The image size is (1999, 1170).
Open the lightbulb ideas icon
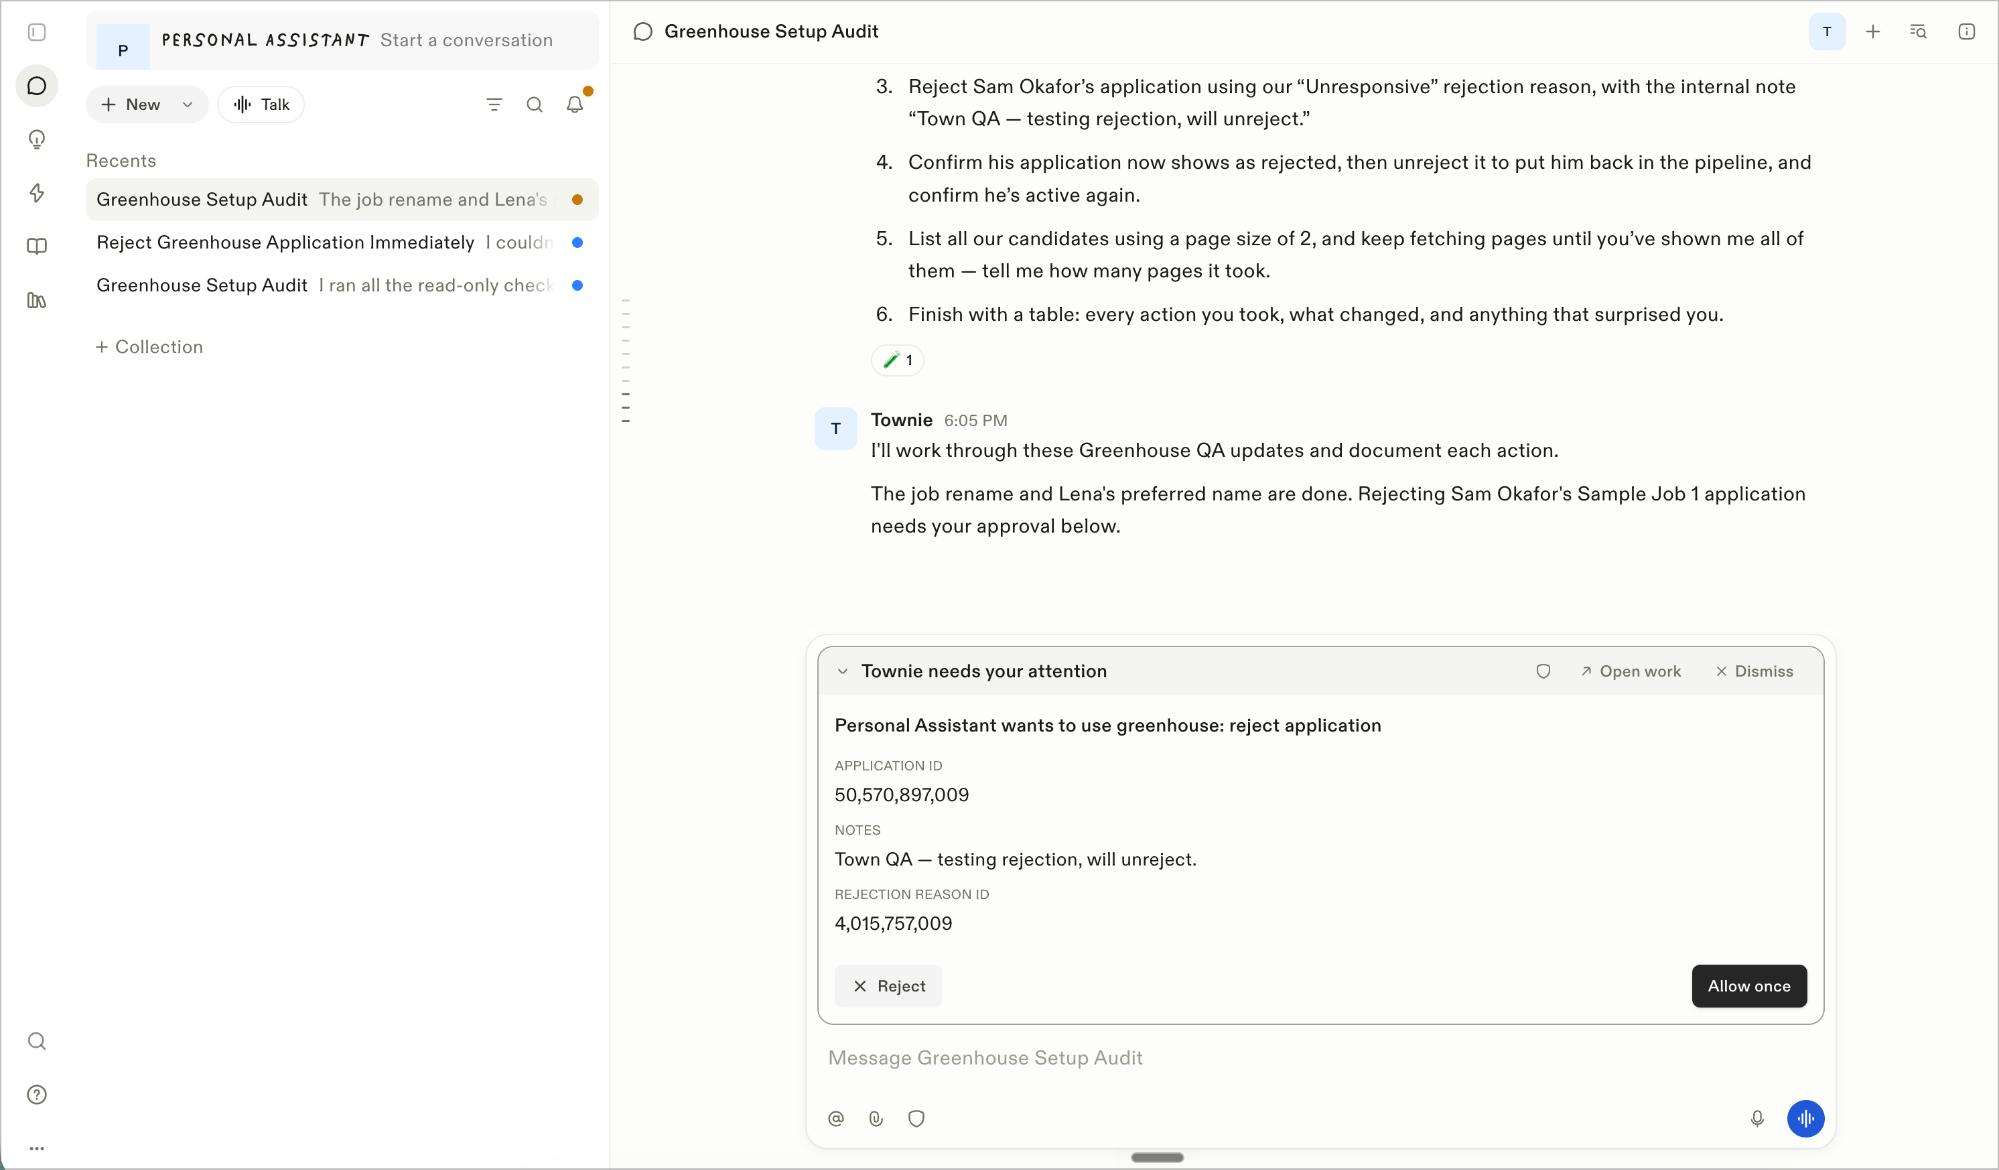(37, 139)
